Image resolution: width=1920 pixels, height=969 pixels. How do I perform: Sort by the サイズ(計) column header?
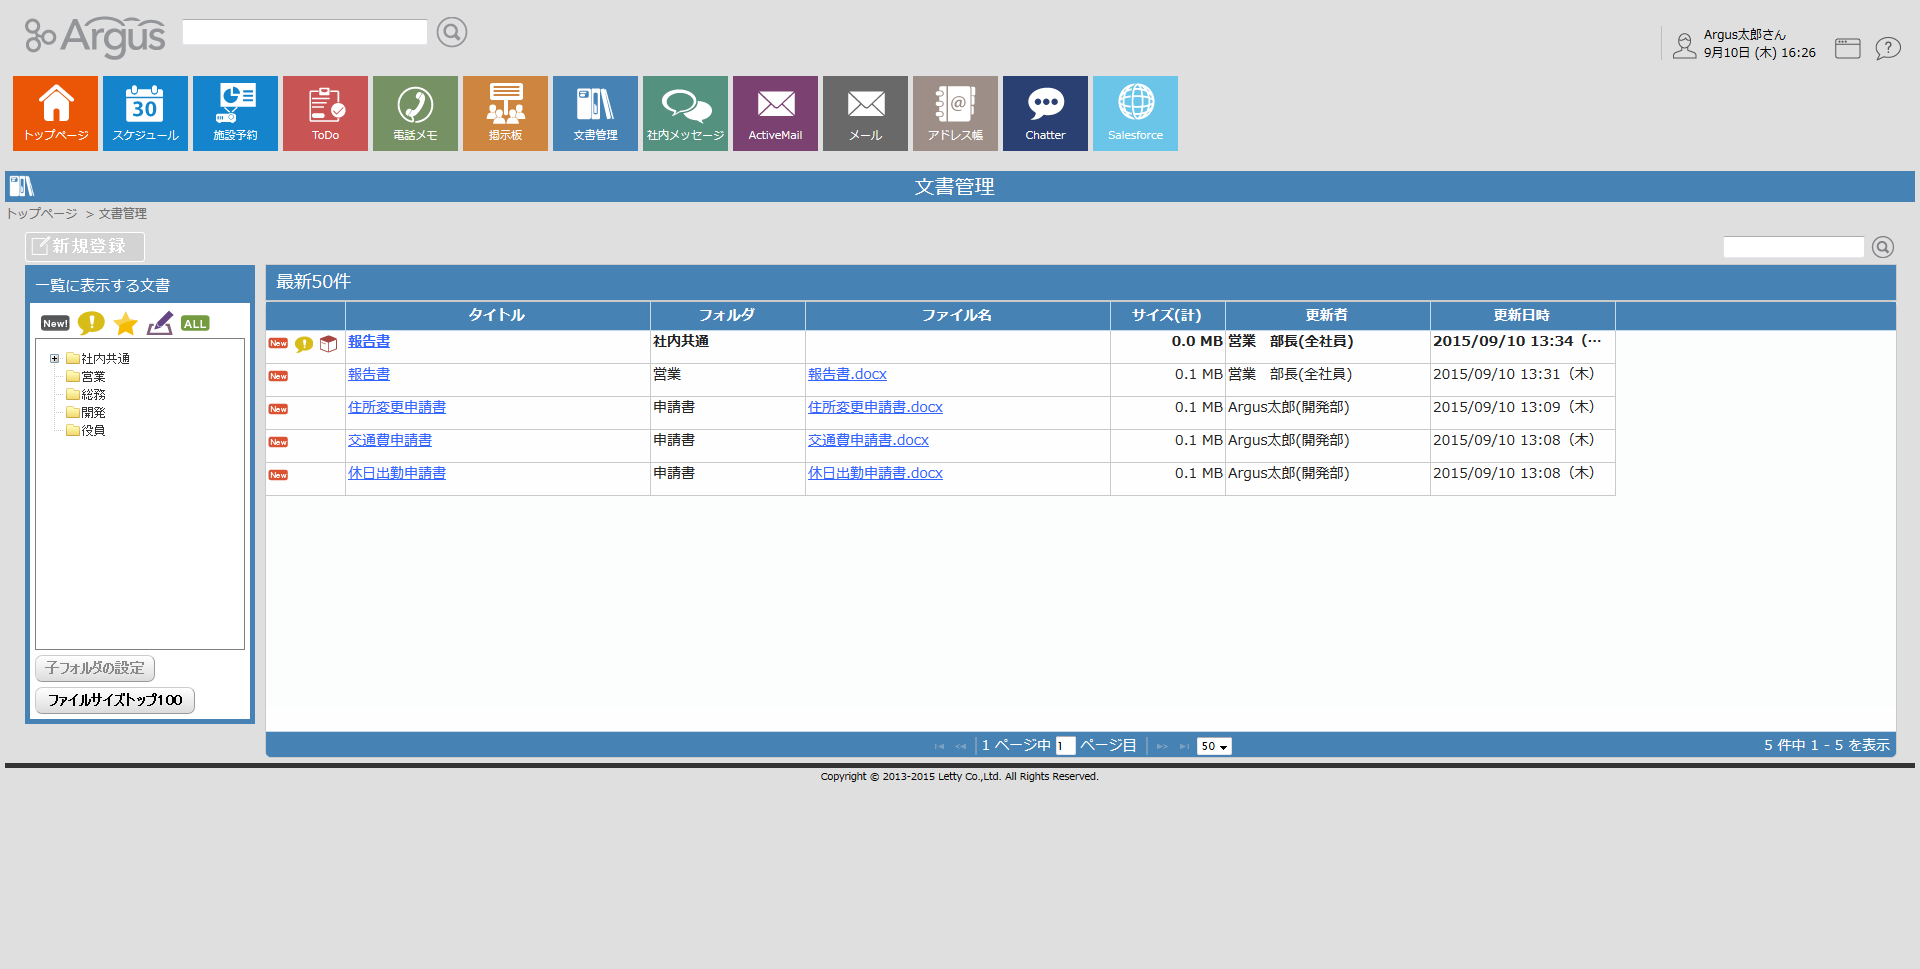pyautogui.click(x=1167, y=315)
